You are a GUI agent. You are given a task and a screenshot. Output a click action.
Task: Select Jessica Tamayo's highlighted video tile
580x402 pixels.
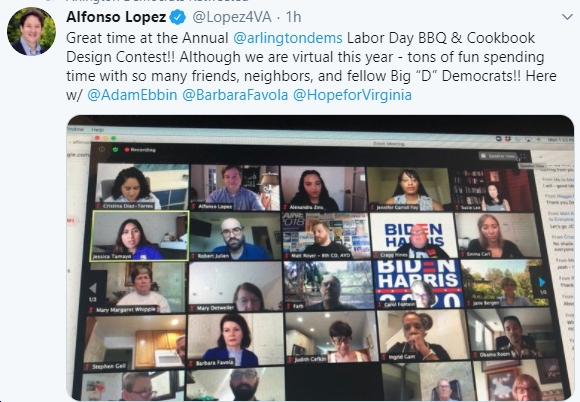(140, 236)
